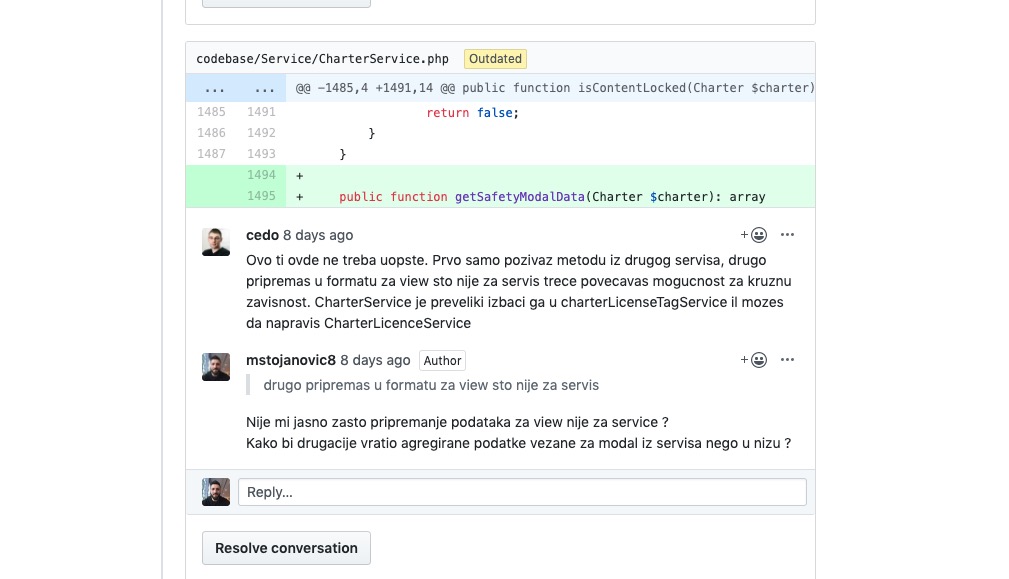
Task: Expand hidden lines via the right gutter dots
Action: (264, 88)
